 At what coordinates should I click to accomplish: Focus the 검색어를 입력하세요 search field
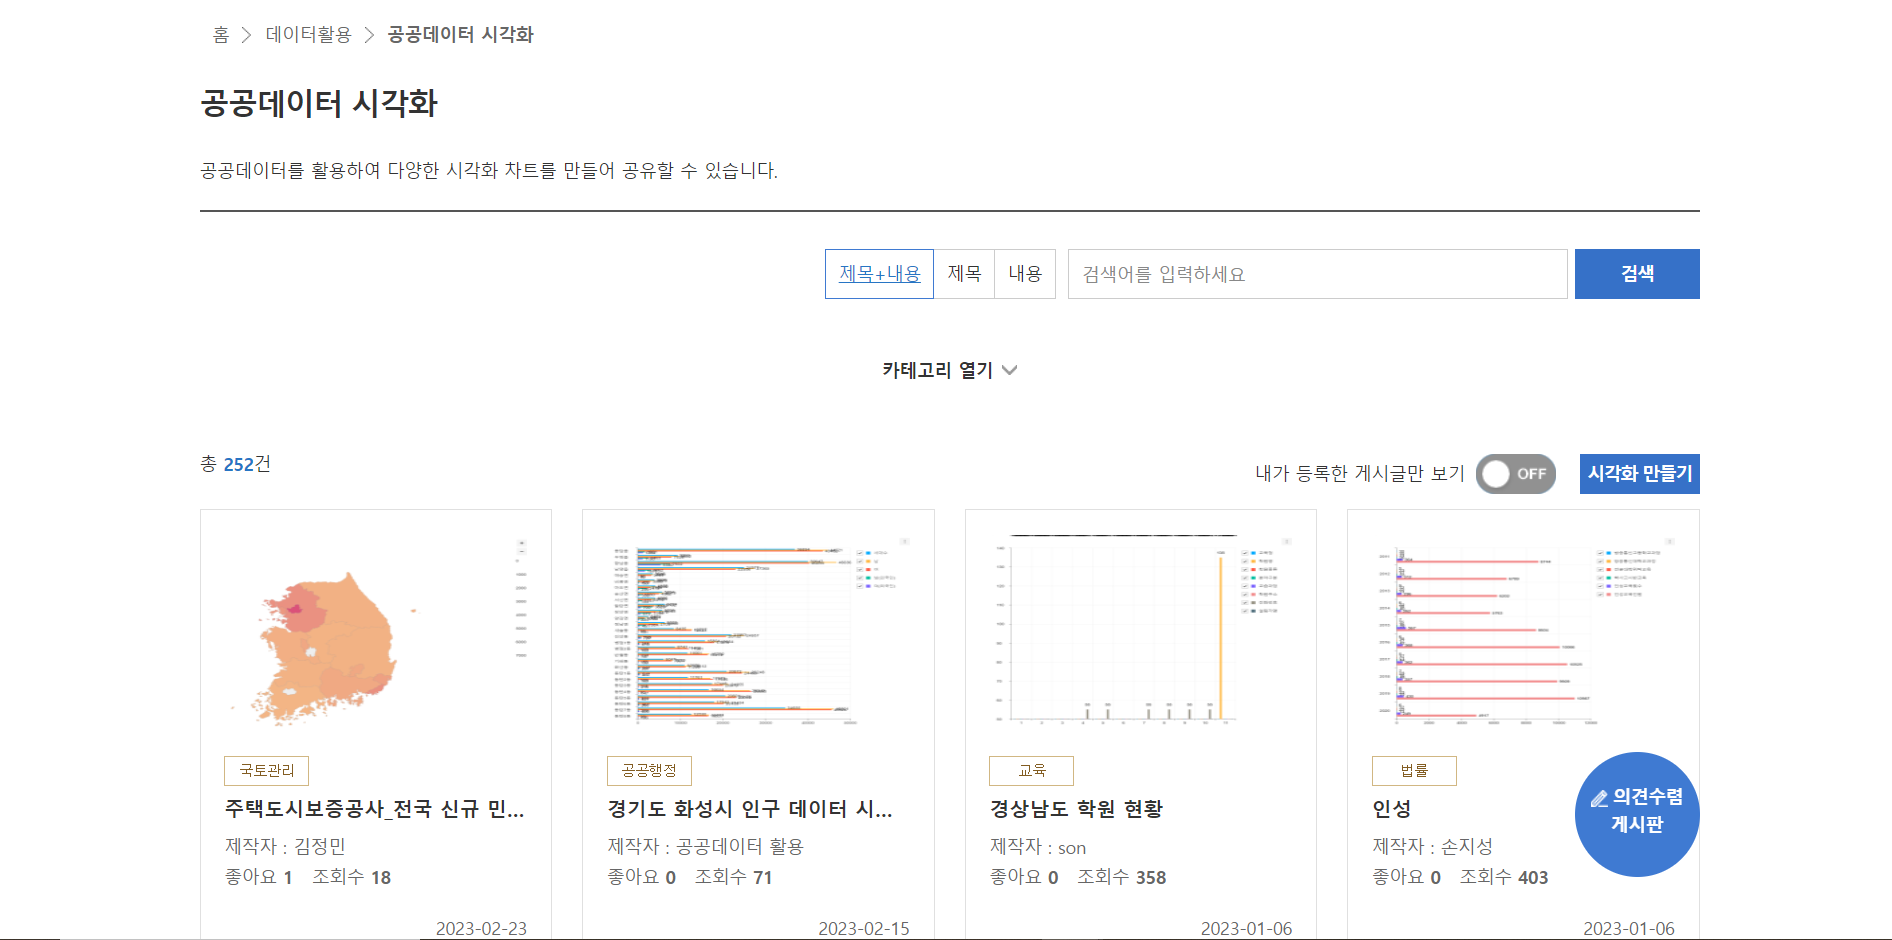1316,274
